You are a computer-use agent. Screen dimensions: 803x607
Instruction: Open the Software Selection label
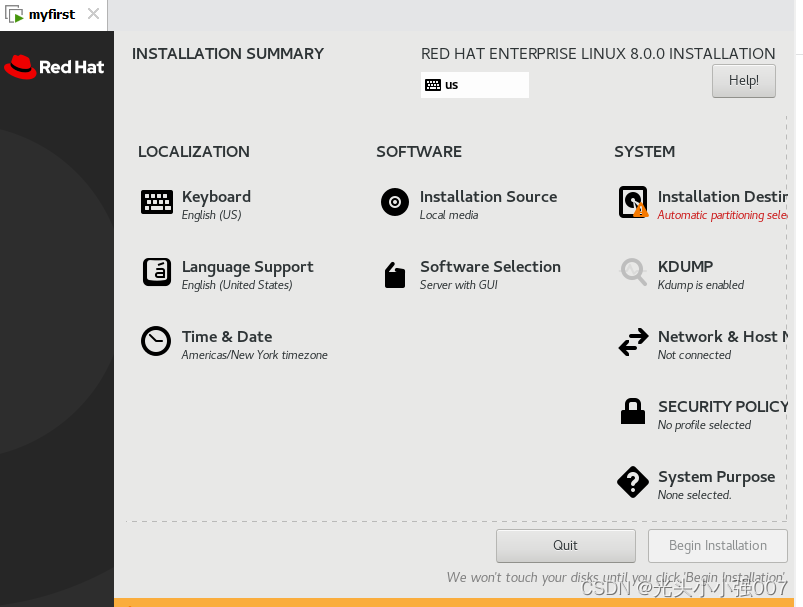(490, 266)
